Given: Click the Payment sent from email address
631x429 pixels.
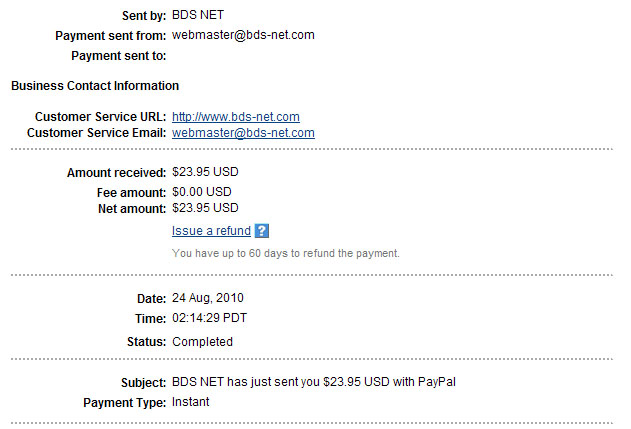Looking at the screenshot, I should (243, 35).
